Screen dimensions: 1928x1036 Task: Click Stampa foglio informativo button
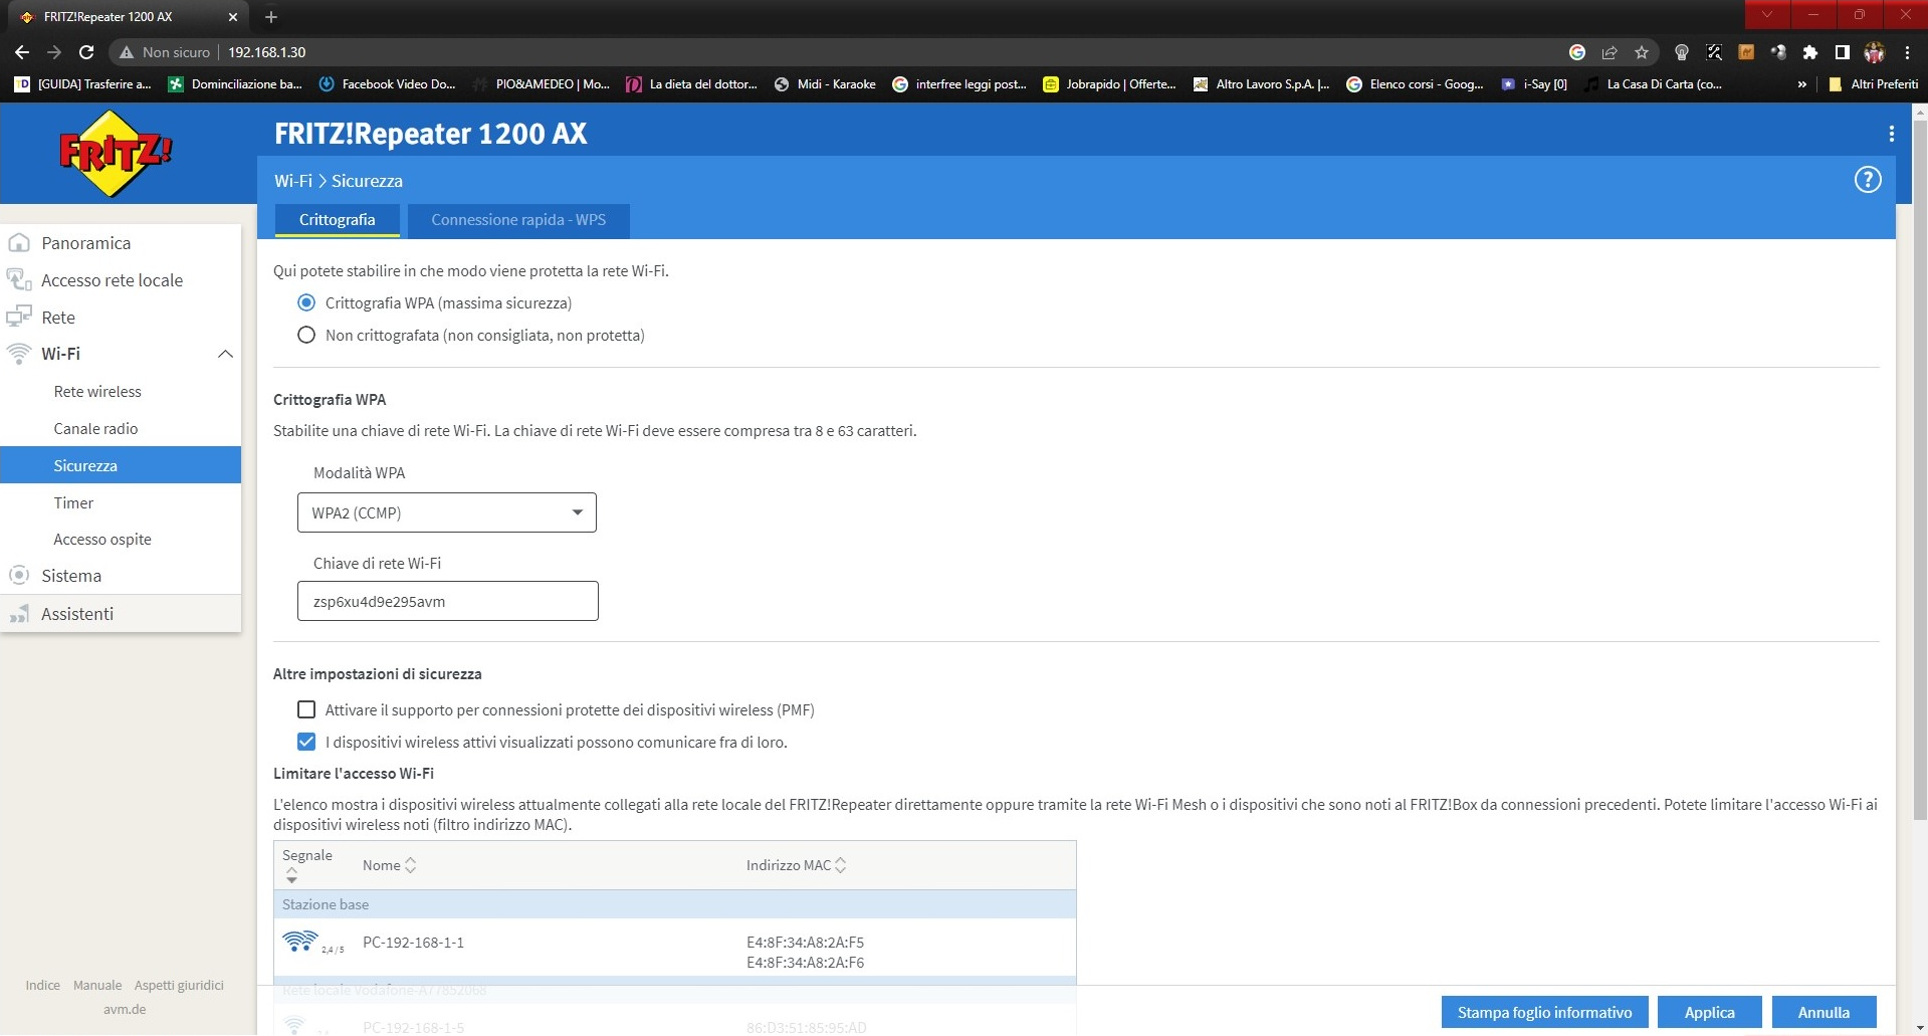1544,1012
